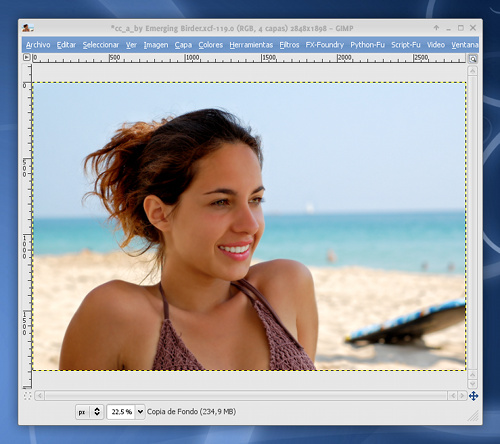This screenshot has height=444, width=500.
Task: Click the image menu triangle by the ruler
Action: pyautogui.click(x=27, y=57)
